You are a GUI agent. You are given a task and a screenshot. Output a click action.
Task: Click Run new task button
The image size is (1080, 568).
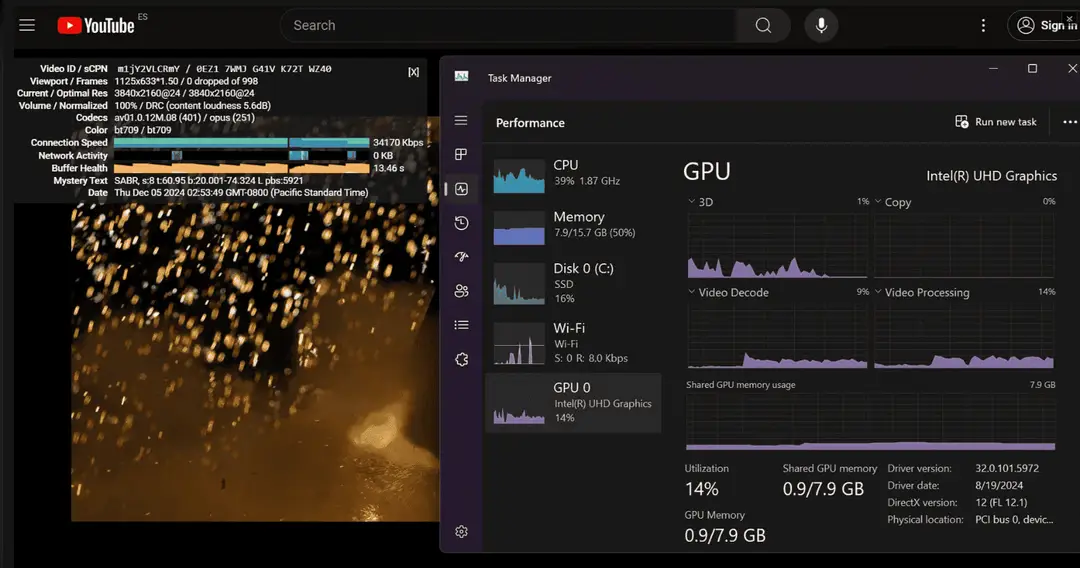tap(996, 122)
